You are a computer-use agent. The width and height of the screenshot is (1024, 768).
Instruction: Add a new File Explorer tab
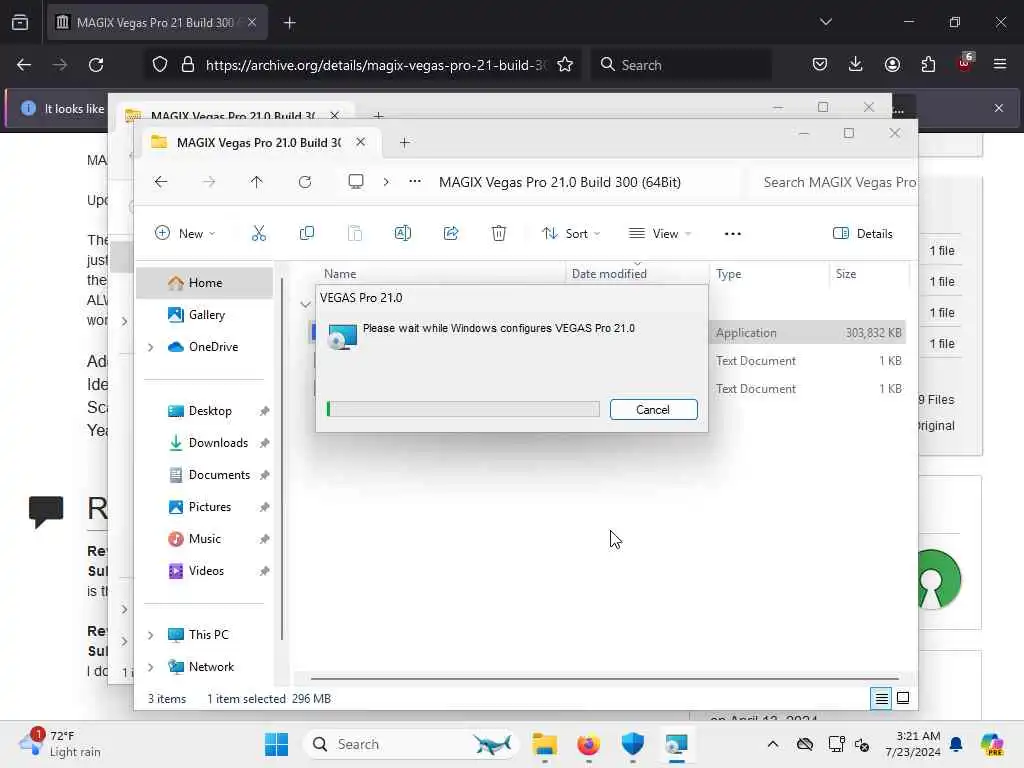coord(404,142)
